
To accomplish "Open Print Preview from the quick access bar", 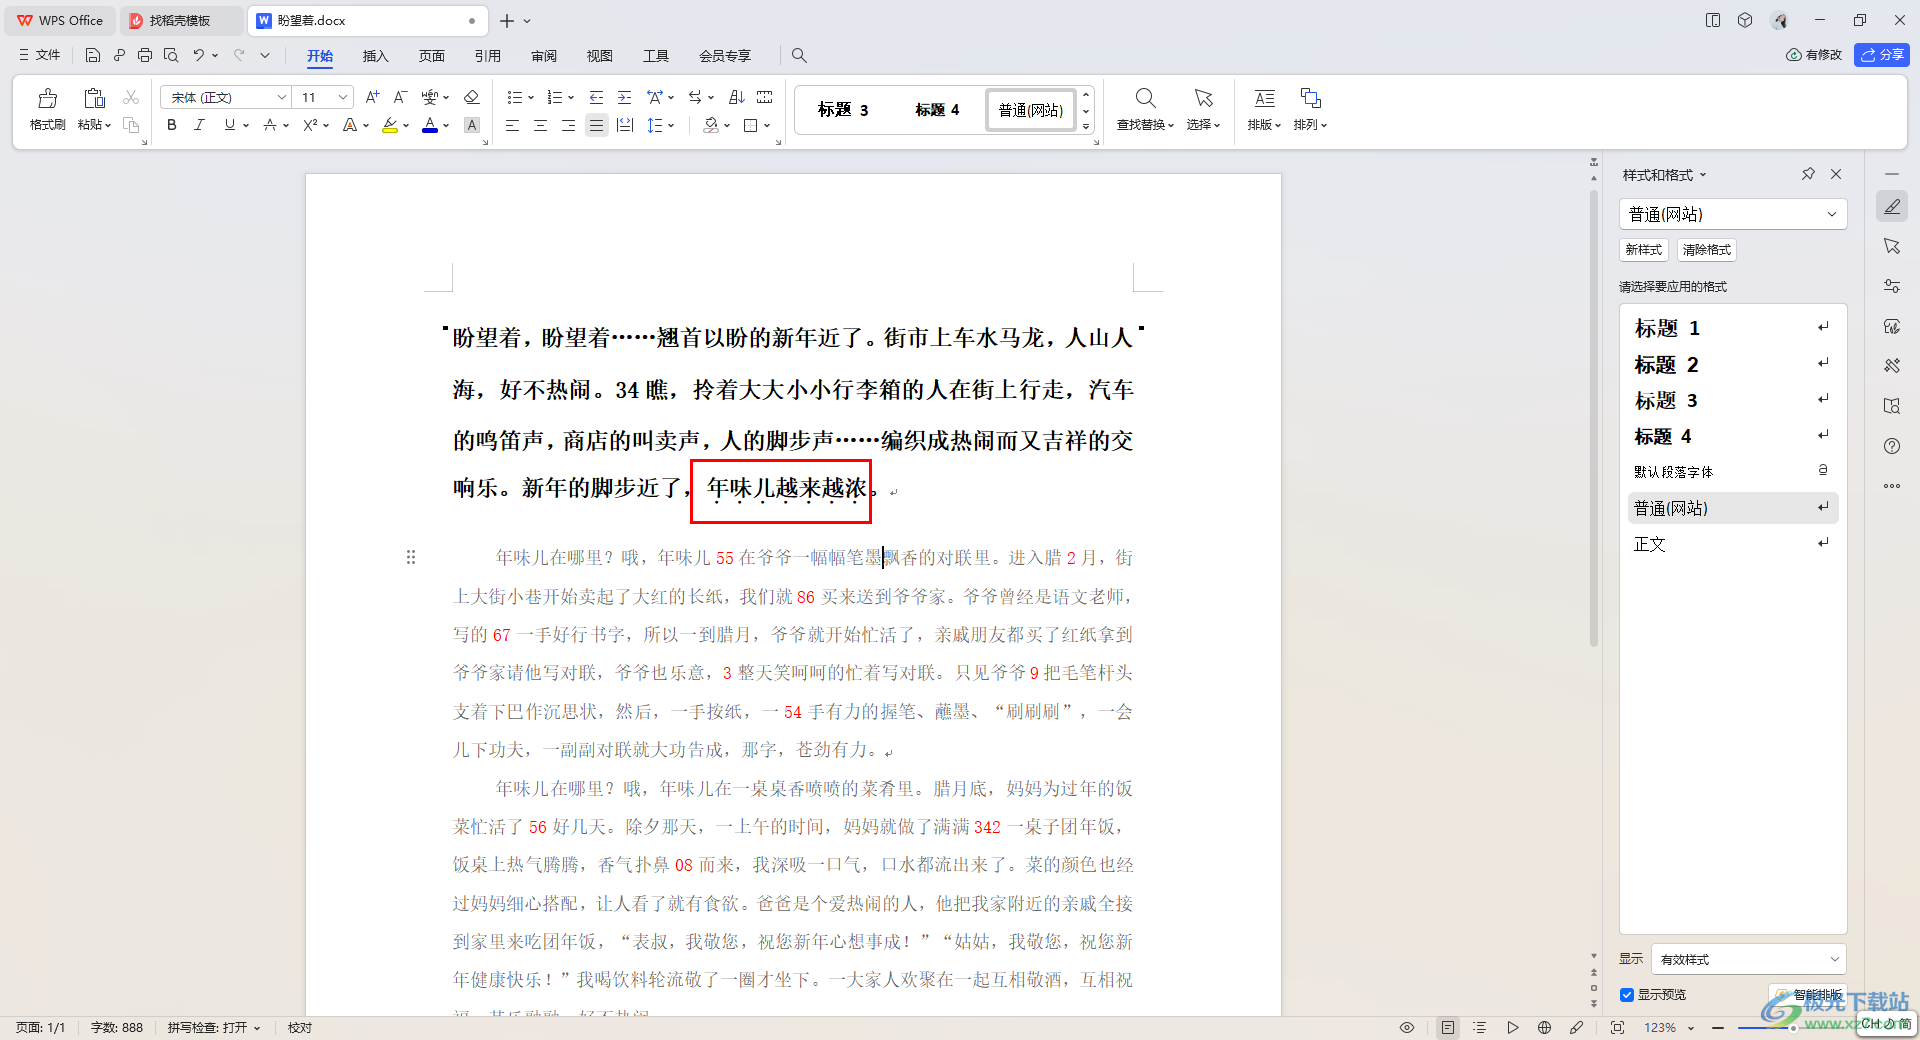I will click(x=171, y=56).
